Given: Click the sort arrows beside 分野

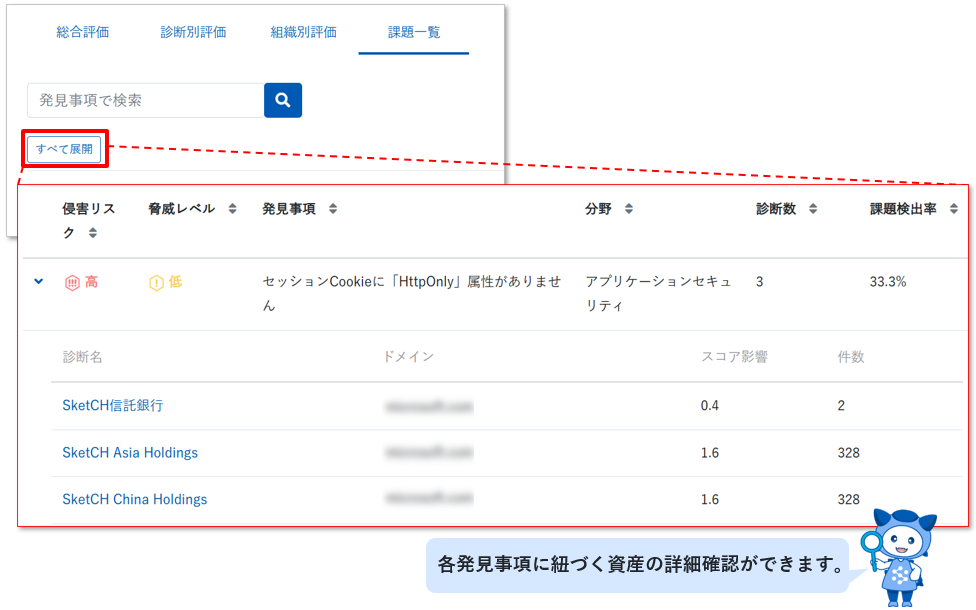Looking at the screenshot, I should [x=629, y=209].
